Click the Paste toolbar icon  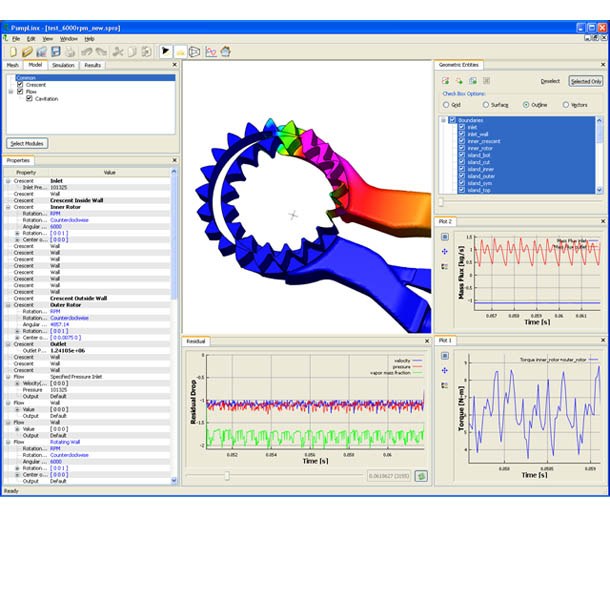point(146,52)
